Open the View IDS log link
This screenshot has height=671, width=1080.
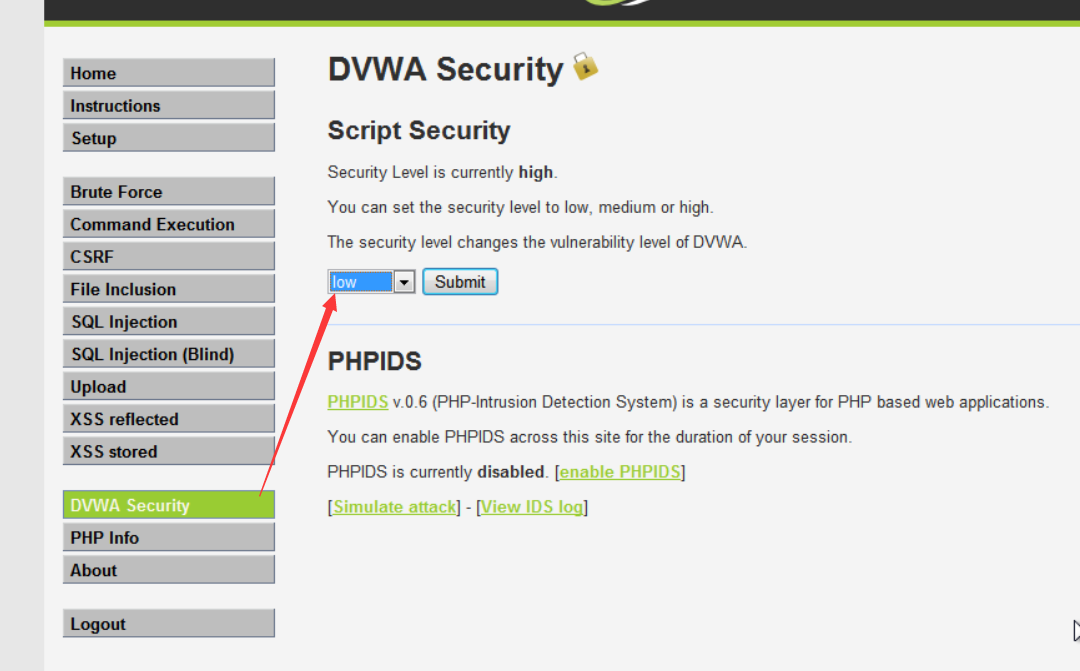(x=532, y=507)
